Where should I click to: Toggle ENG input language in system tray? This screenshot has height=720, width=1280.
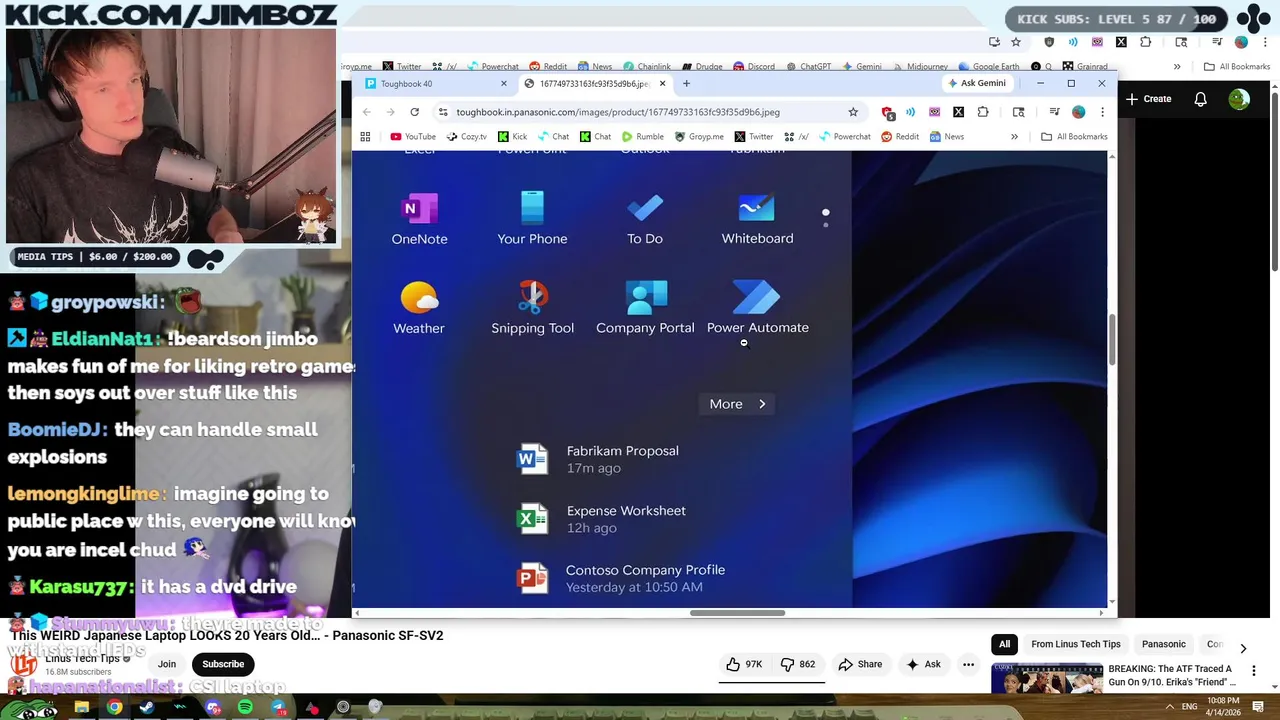pyautogui.click(x=1190, y=707)
